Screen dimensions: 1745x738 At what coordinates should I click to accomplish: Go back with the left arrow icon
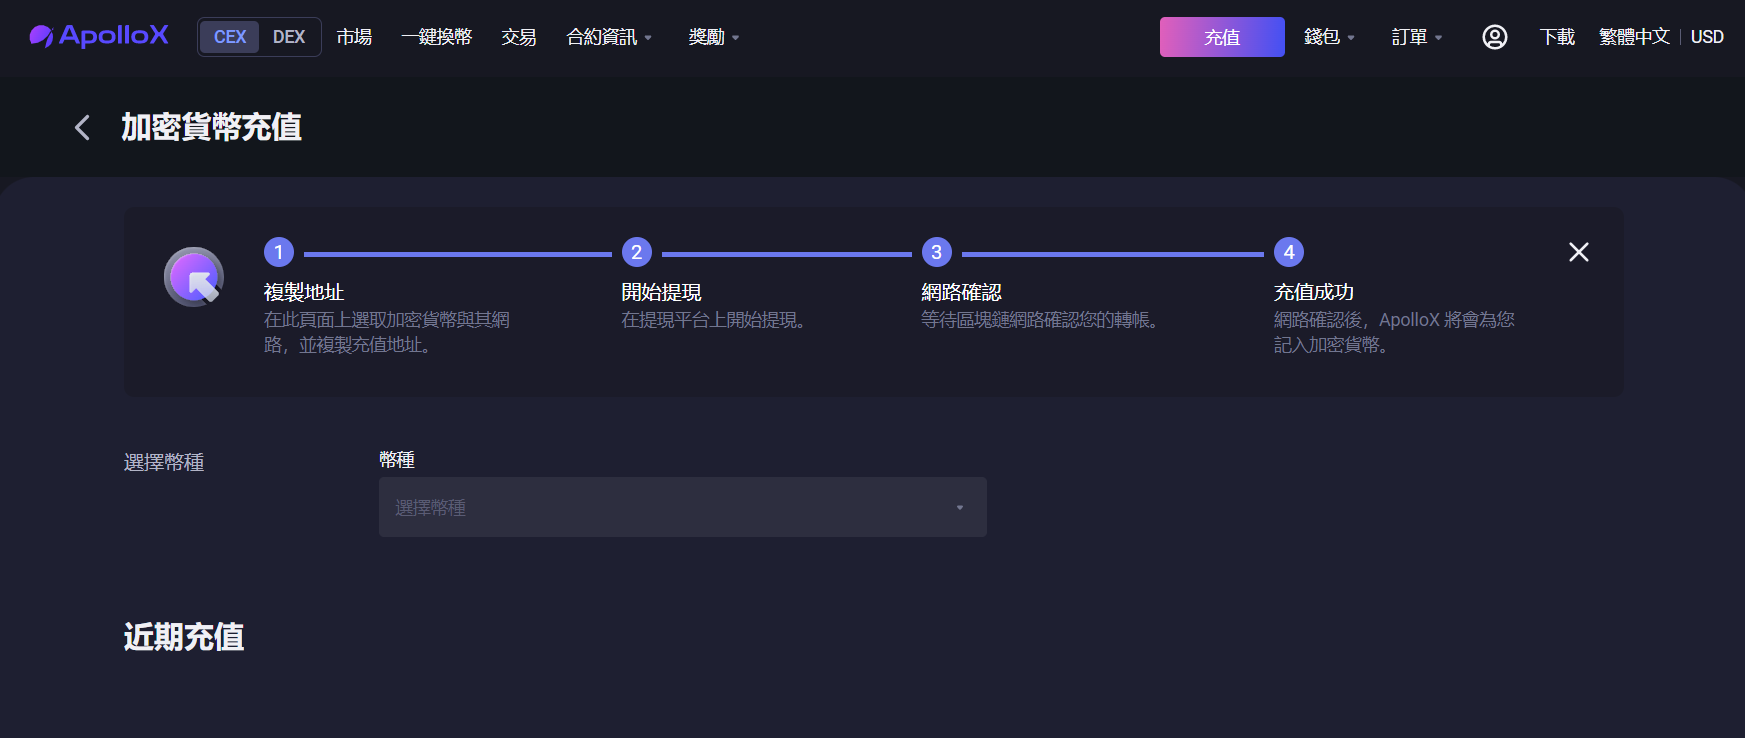(x=82, y=127)
